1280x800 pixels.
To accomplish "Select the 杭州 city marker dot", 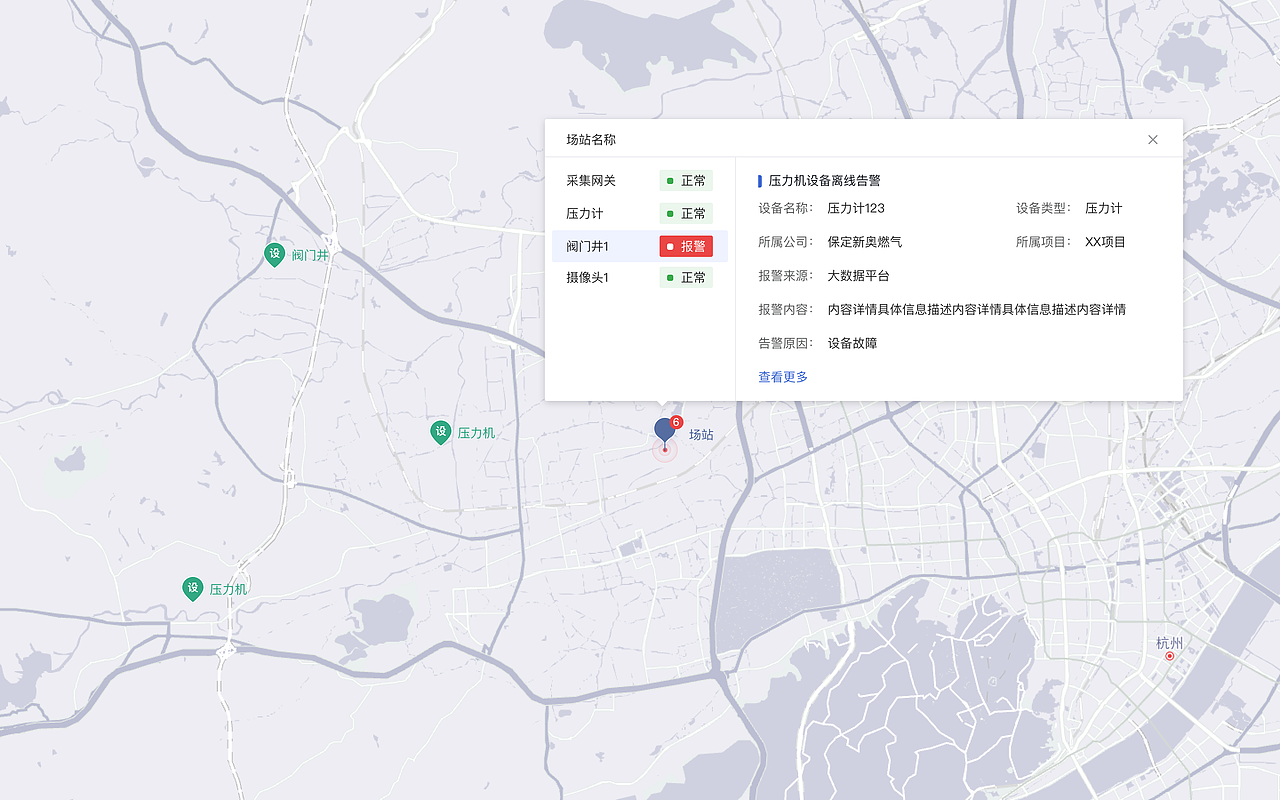I will (1168, 656).
